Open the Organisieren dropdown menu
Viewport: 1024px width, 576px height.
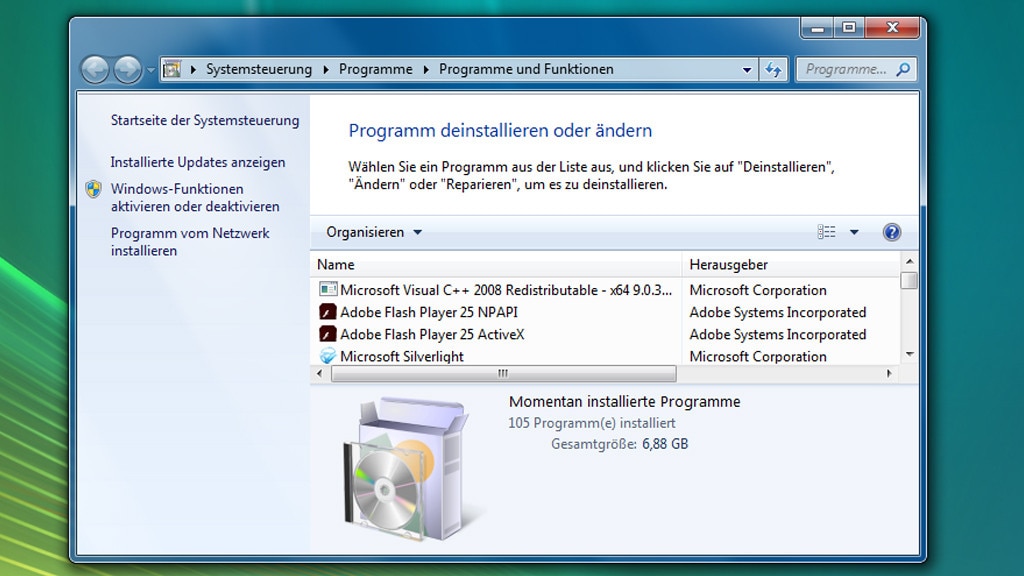(x=374, y=232)
